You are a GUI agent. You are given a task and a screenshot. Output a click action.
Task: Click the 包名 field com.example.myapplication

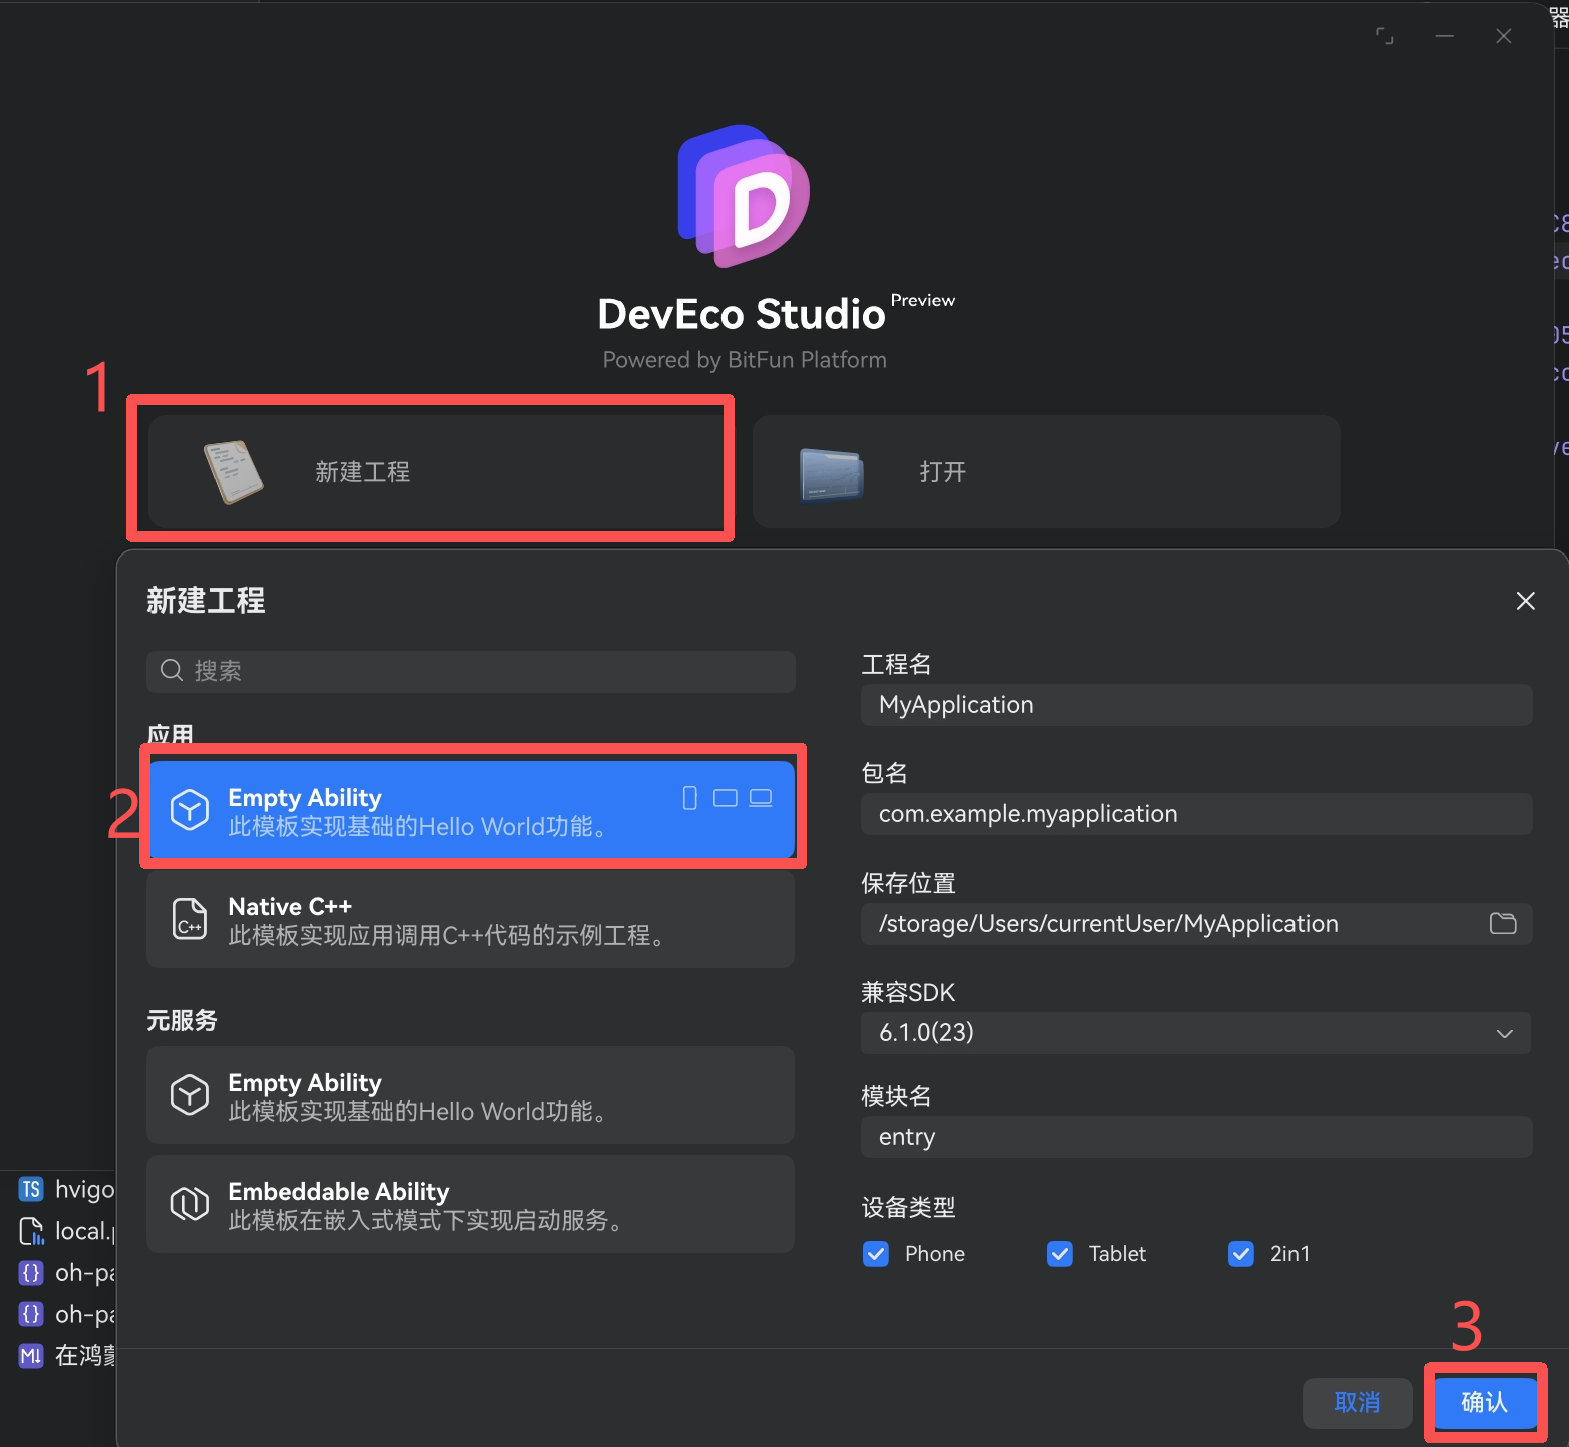1196,814
